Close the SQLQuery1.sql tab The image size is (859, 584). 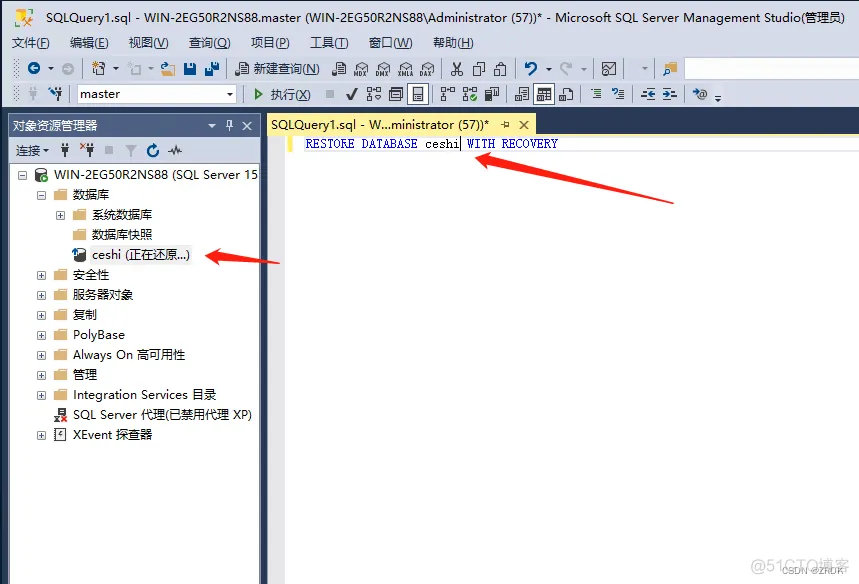(524, 125)
